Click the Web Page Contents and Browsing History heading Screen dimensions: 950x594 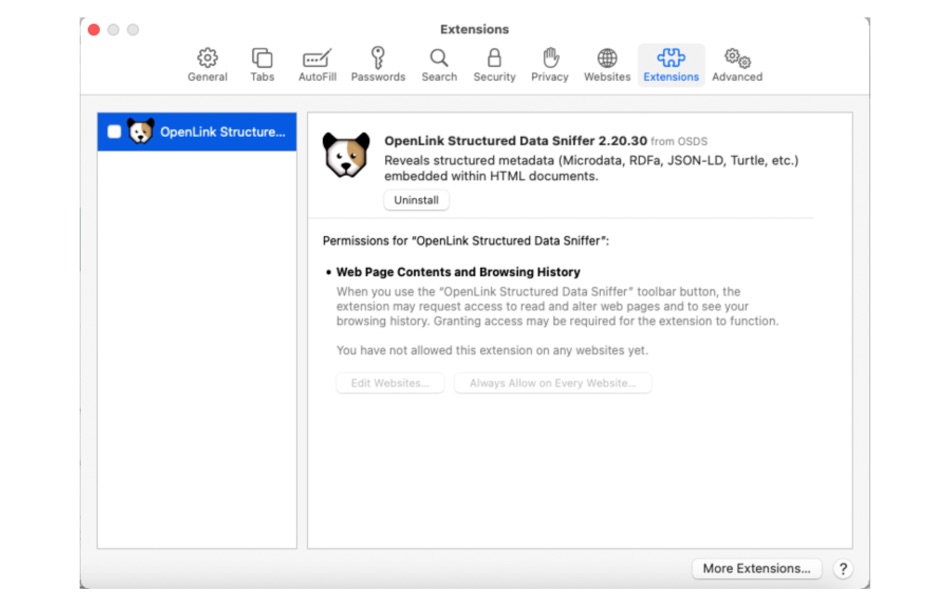pos(458,272)
